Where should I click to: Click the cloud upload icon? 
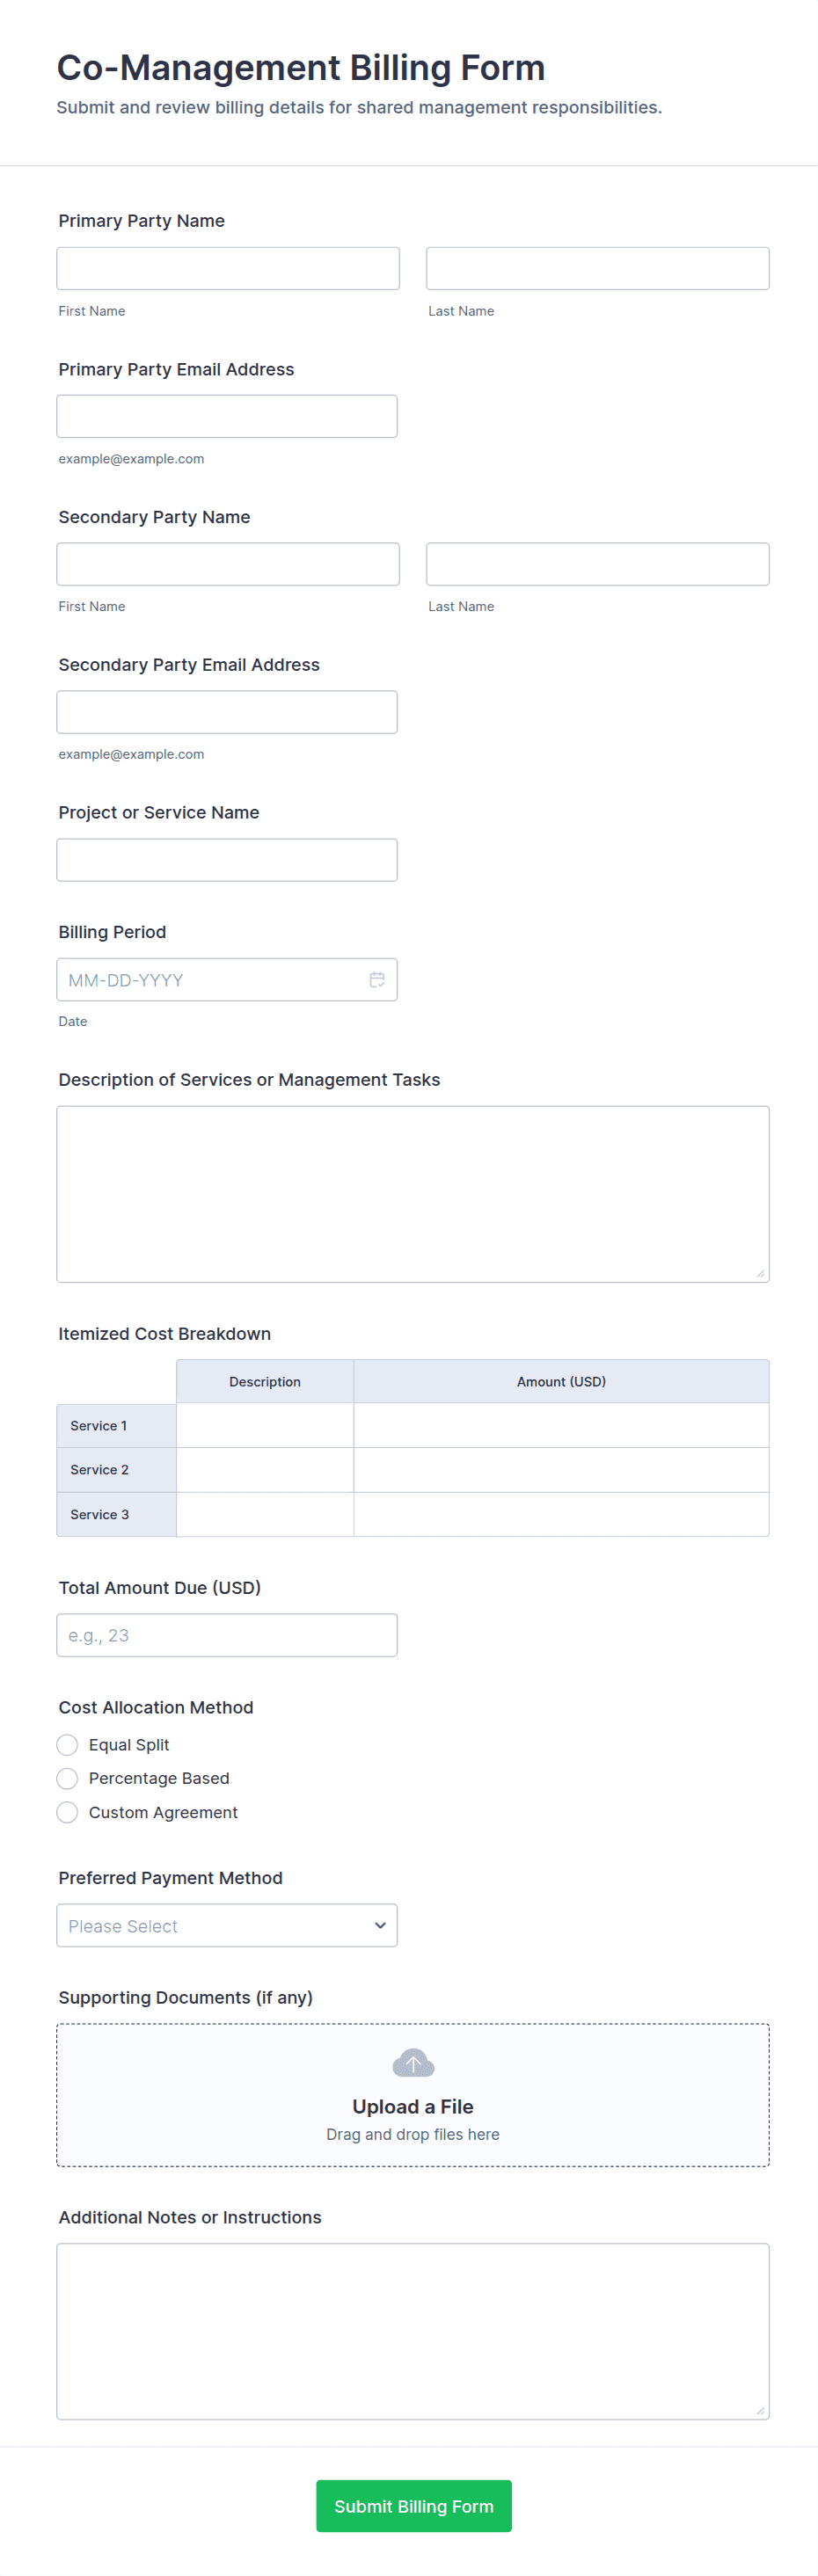point(413,2062)
